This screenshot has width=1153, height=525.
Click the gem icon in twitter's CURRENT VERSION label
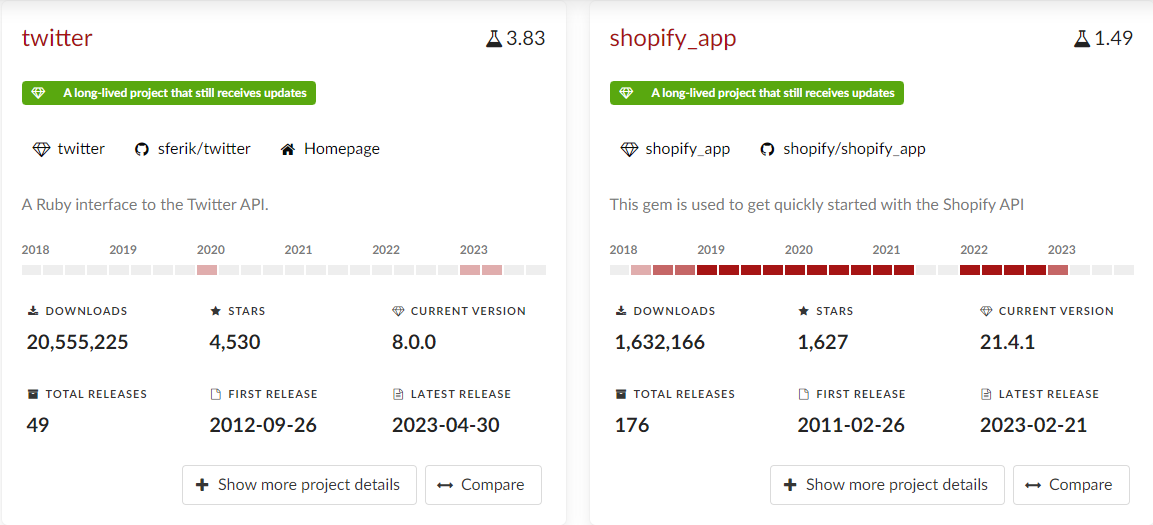pos(399,311)
